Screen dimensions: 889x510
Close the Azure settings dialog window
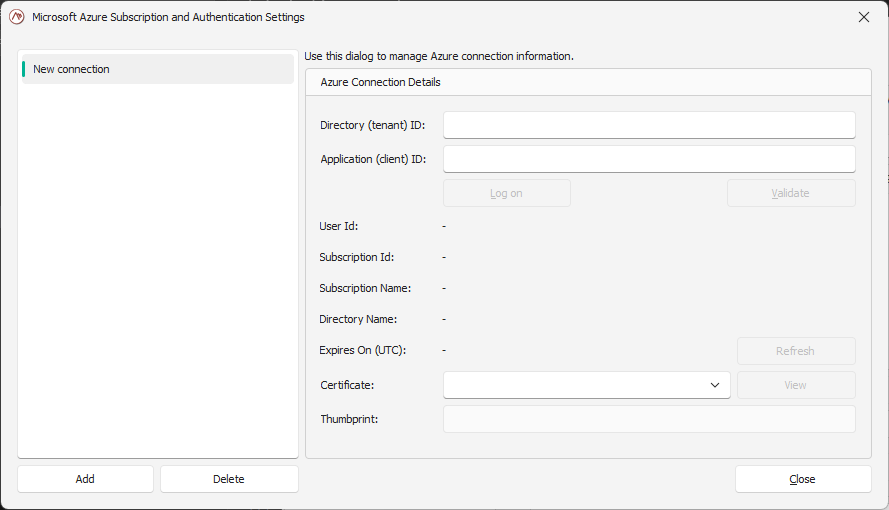tap(863, 17)
